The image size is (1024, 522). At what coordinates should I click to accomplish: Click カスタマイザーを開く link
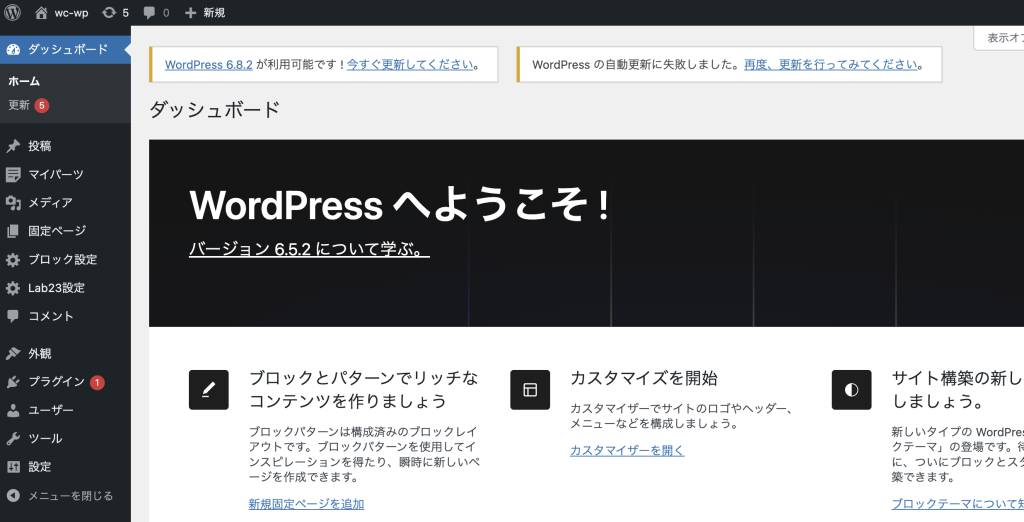(627, 450)
